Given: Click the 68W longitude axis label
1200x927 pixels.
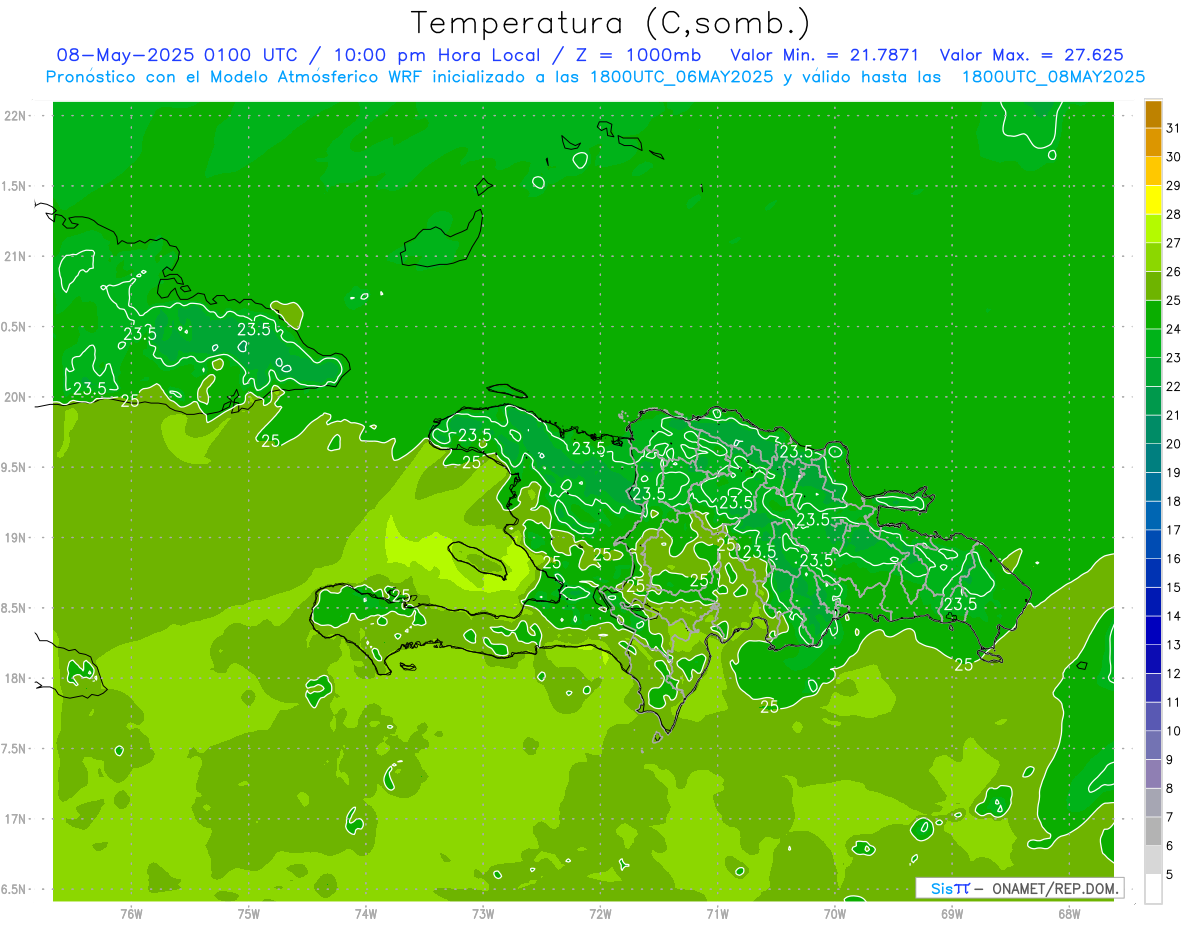Looking at the screenshot, I should coord(1069,913).
